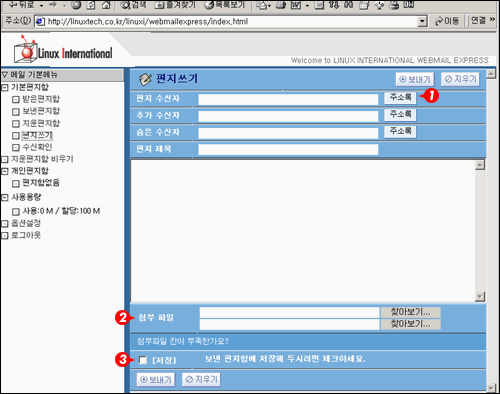
Task: Select 편지함없음 under personal mailboxes
Action: (41, 183)
